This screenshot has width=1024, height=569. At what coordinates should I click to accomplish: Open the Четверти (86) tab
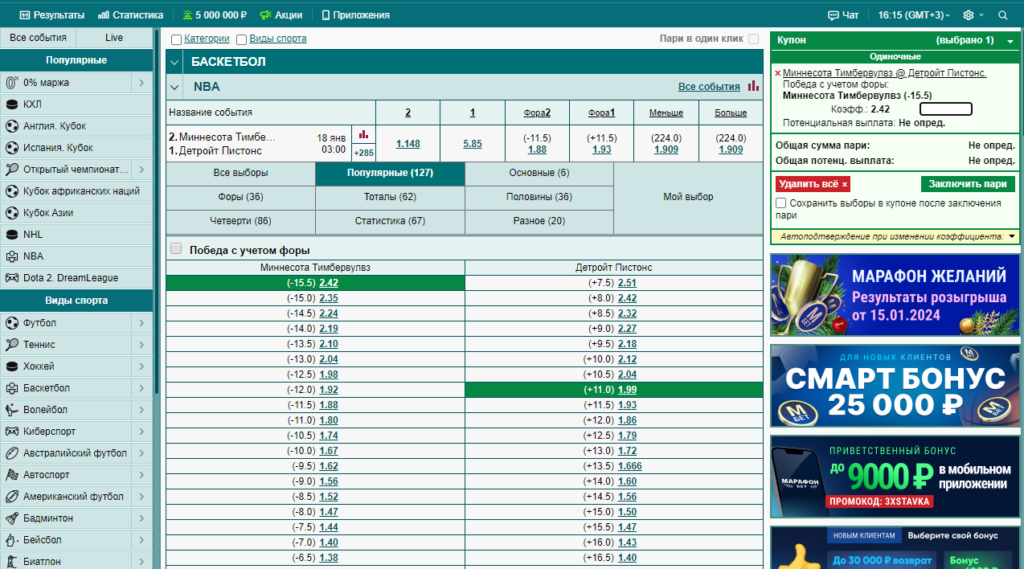(240, 221)
